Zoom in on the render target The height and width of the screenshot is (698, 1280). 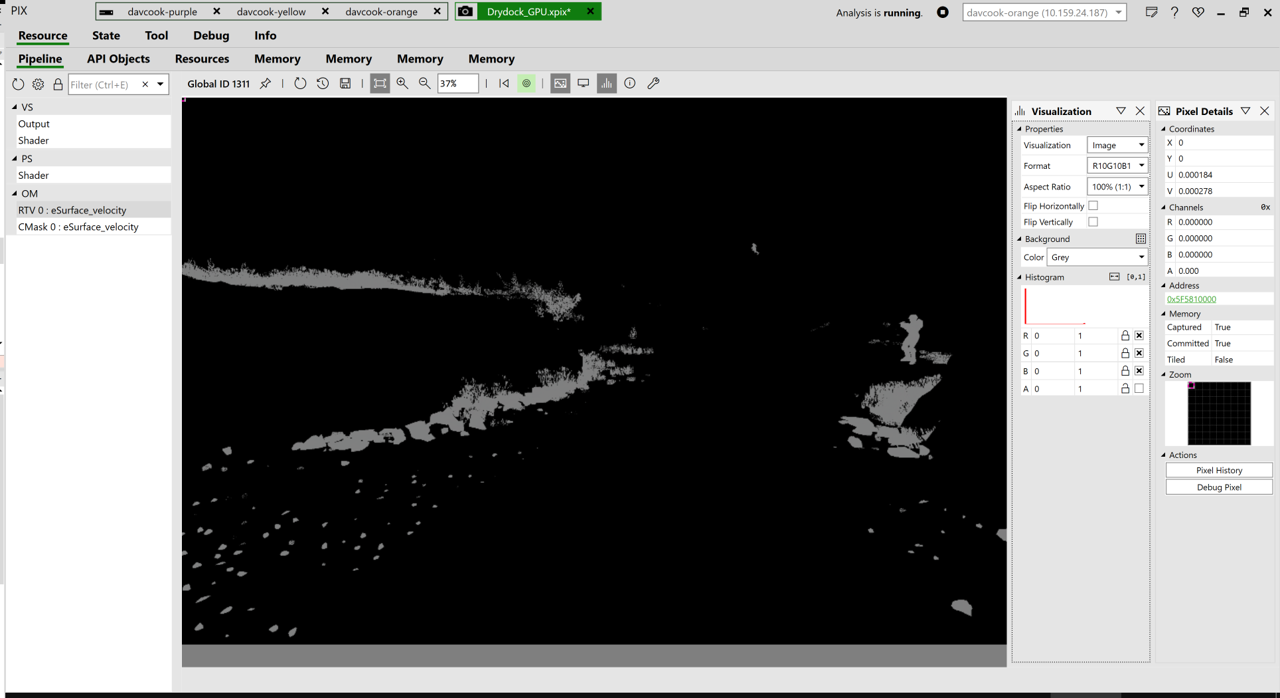pyautogui.click(x=402, y=84)
